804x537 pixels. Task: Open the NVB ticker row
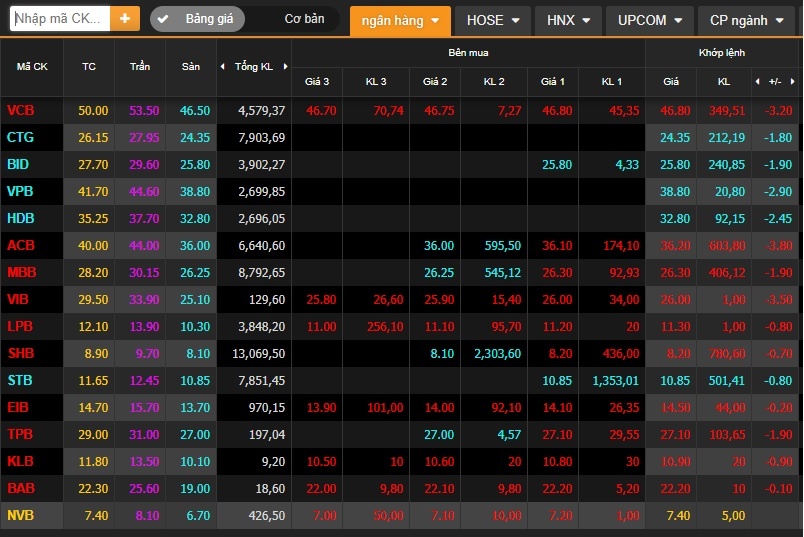[21, 516]
